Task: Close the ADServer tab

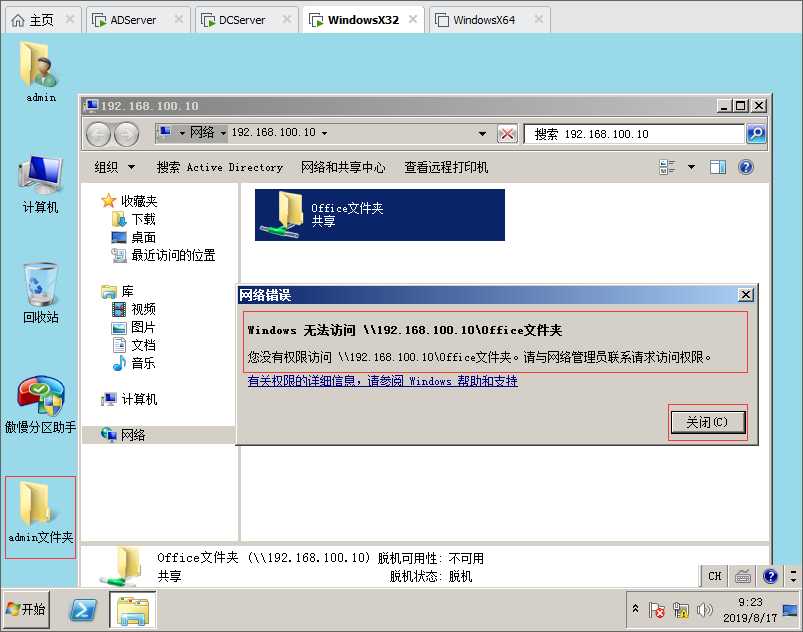Action: coord(178,19)
